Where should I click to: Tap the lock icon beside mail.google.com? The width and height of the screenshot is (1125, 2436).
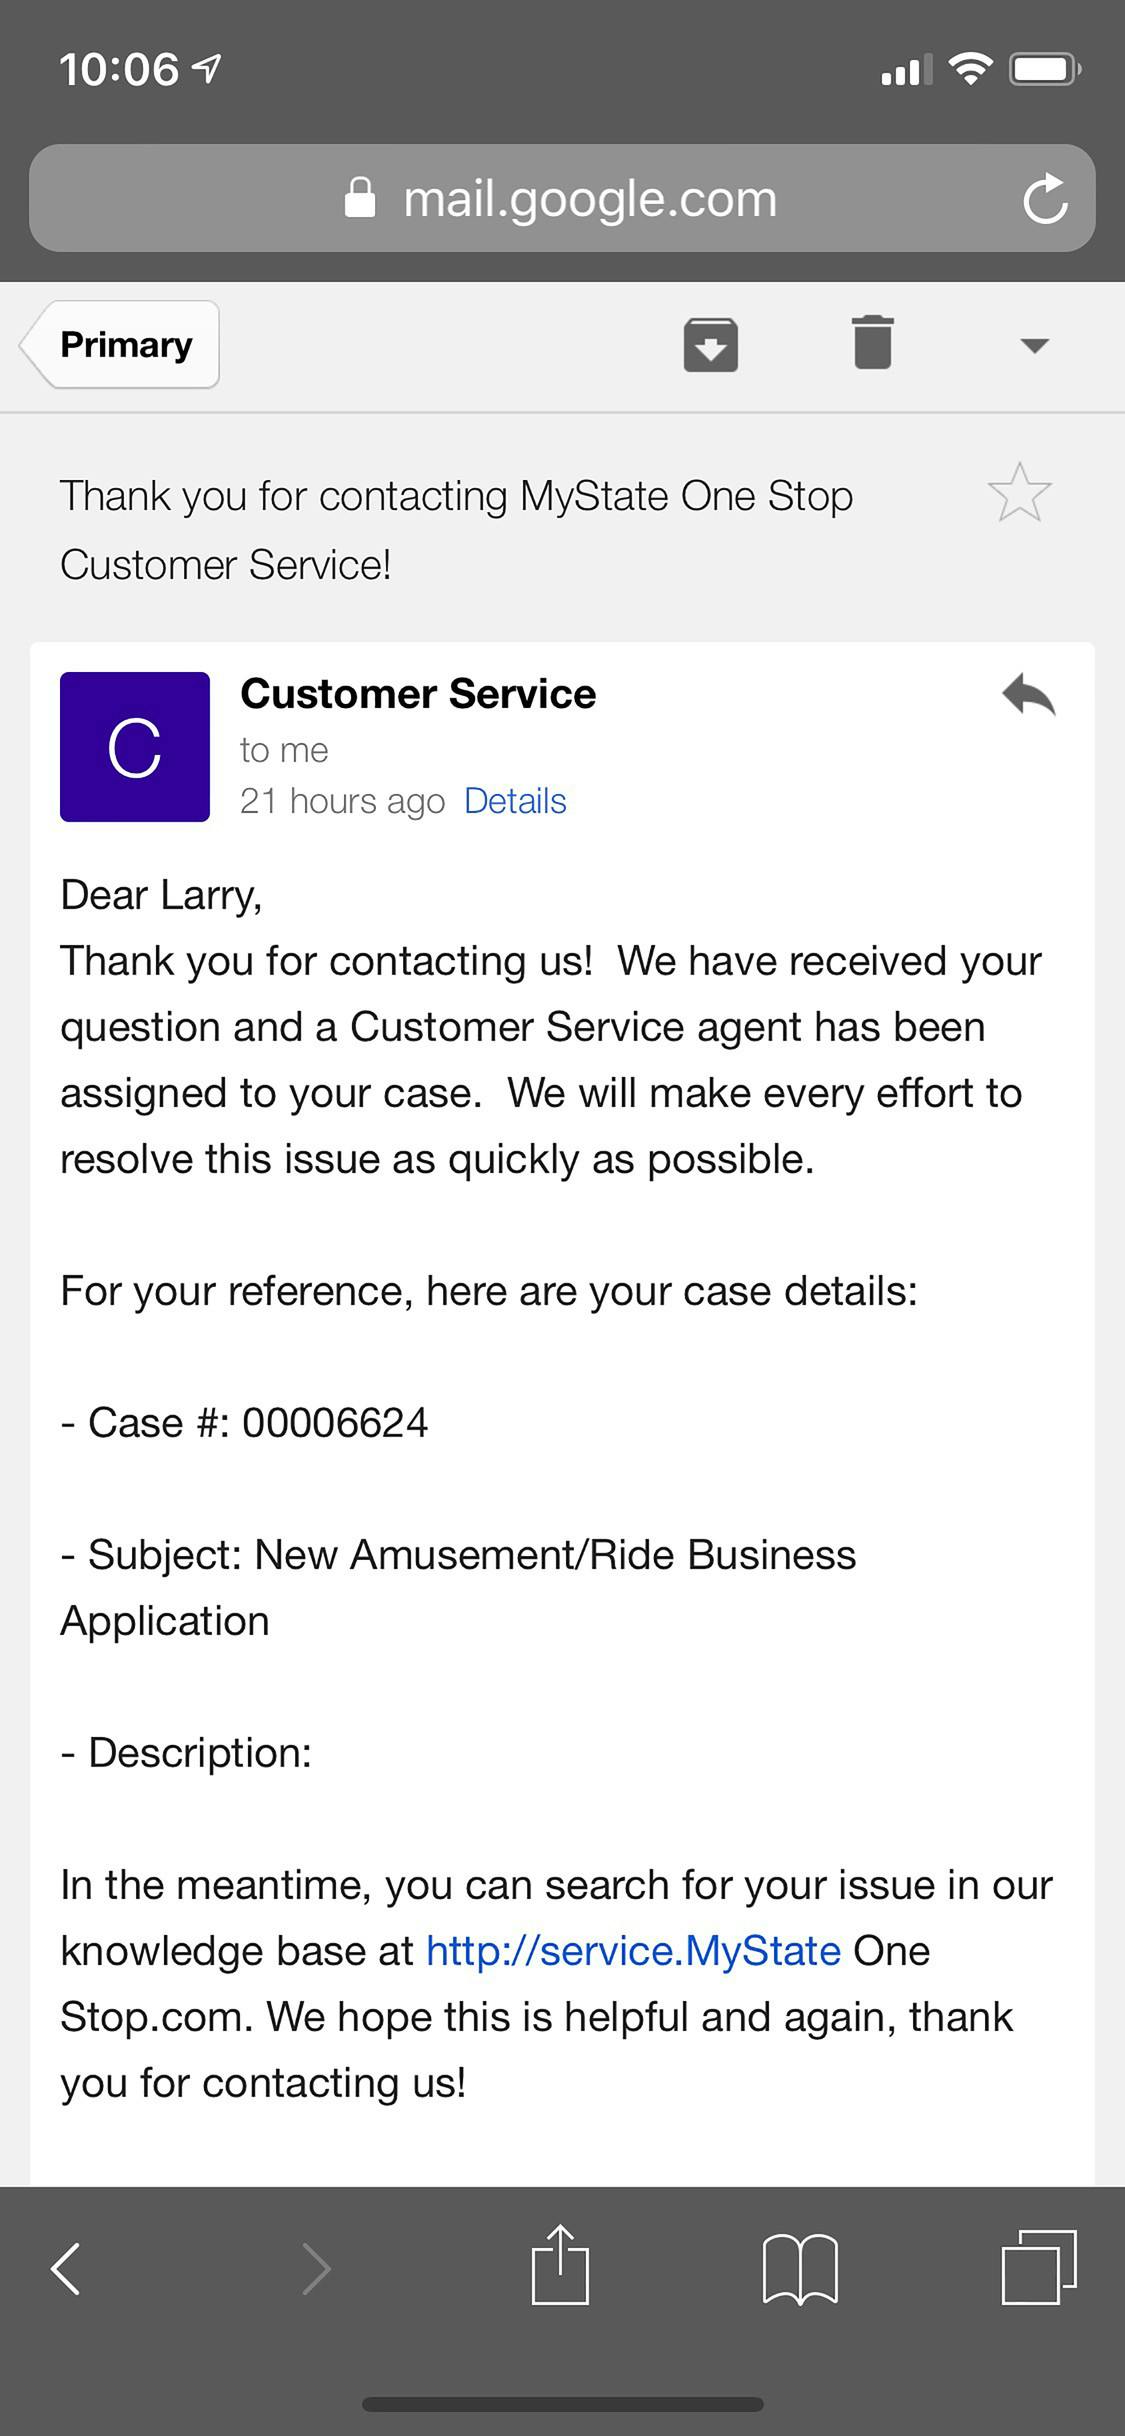click(360, 198)
